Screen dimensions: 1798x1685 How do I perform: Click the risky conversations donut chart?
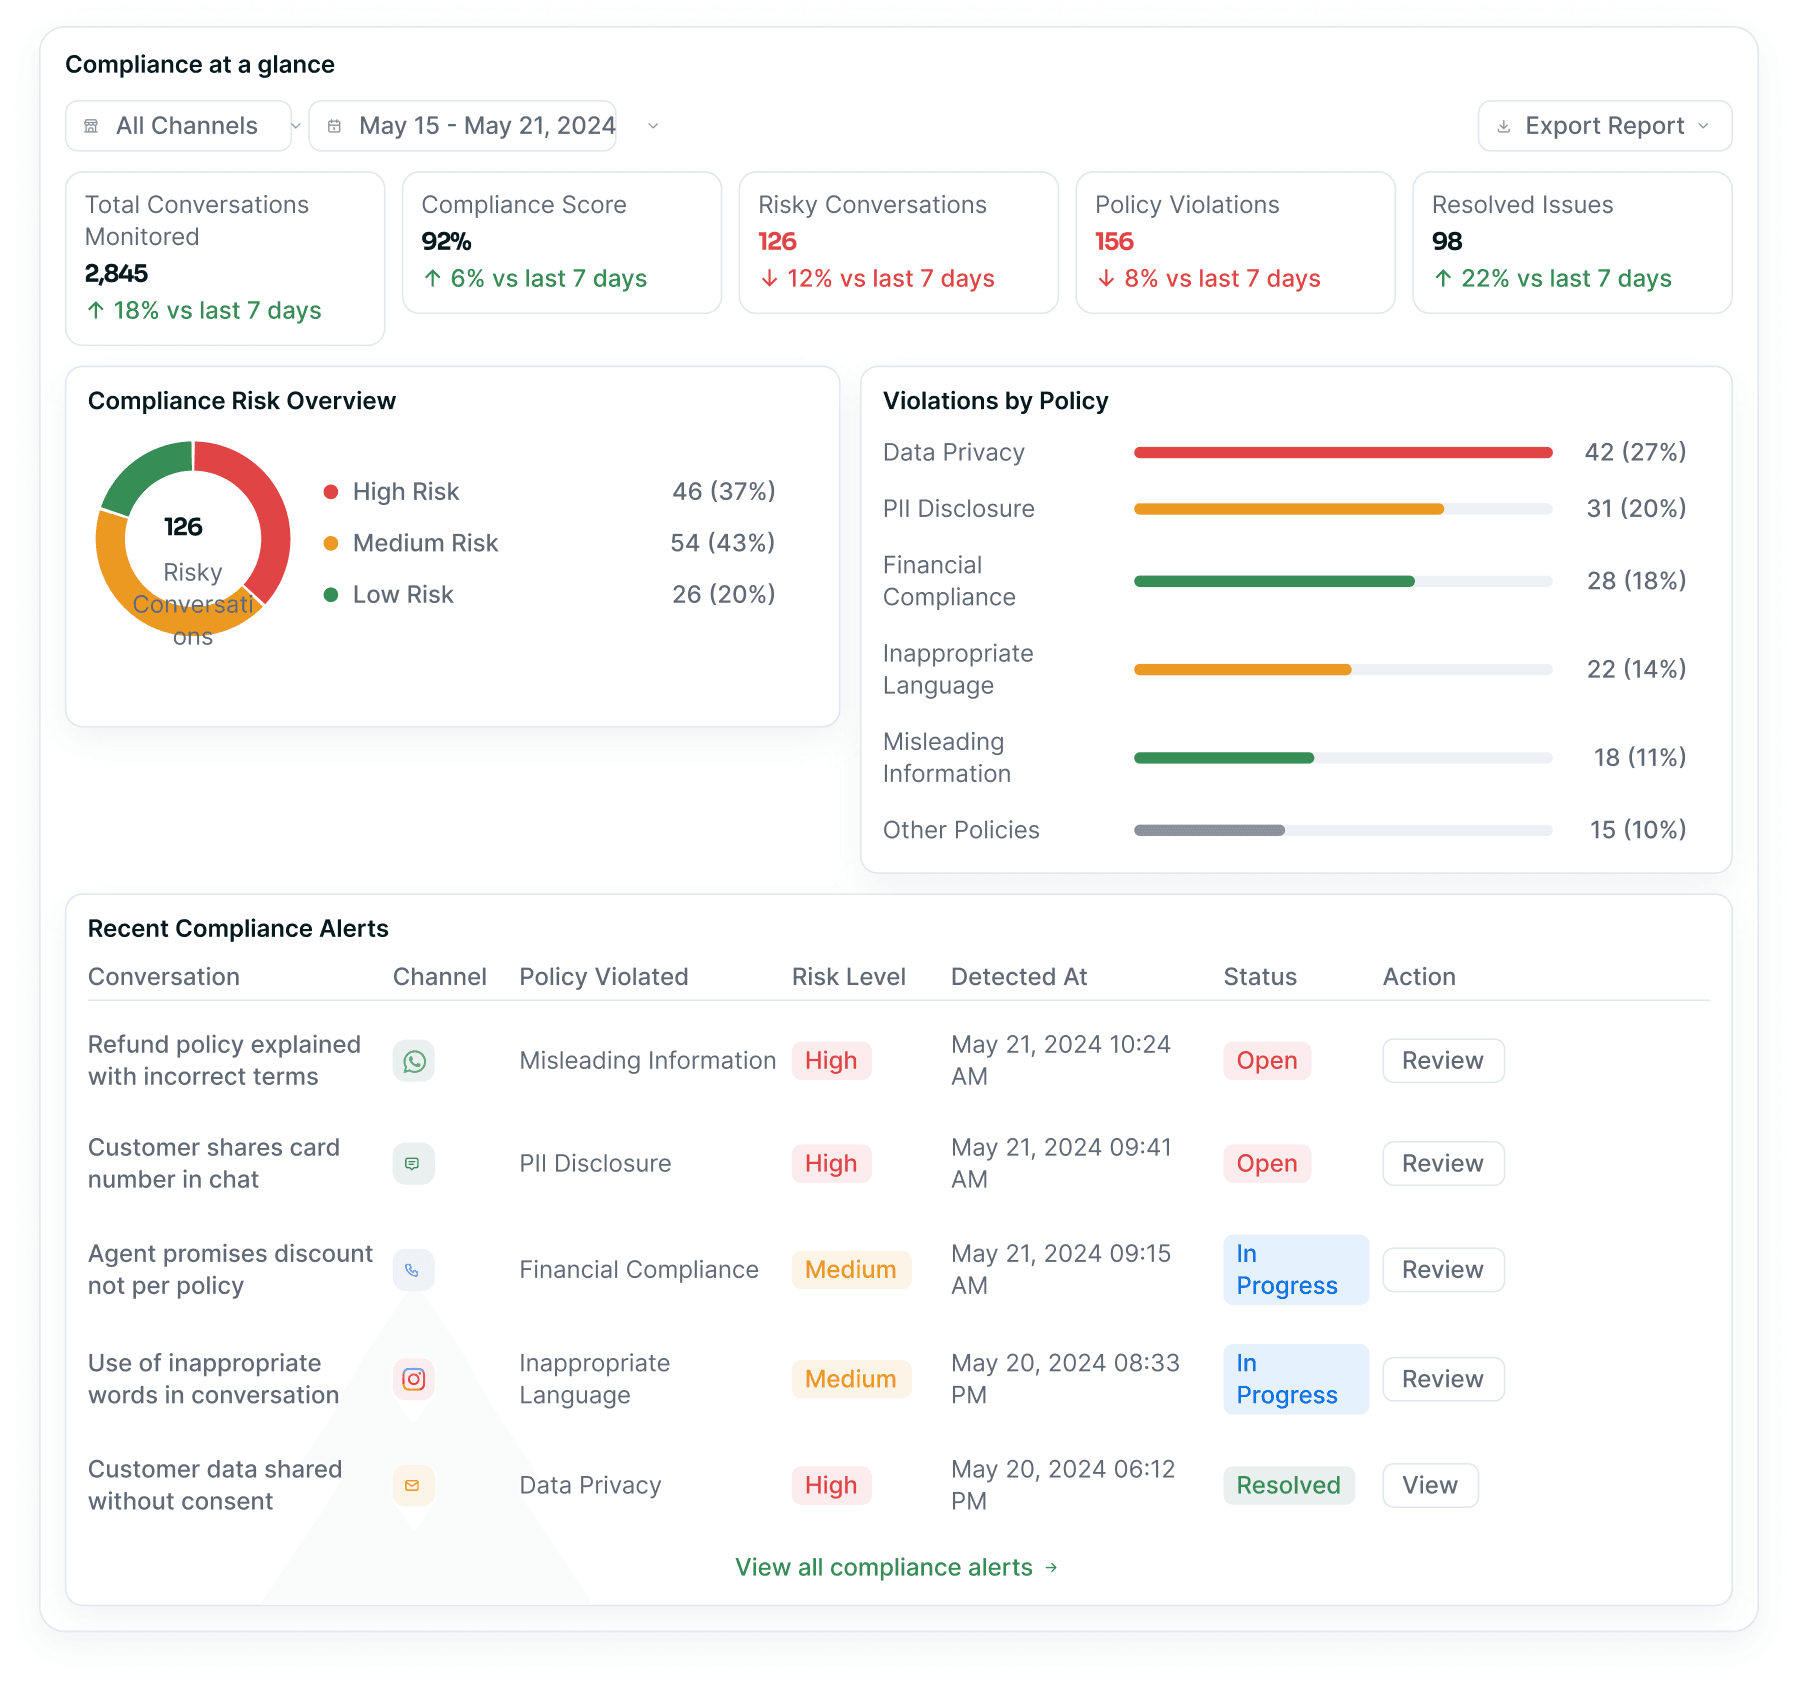[193, 539]
